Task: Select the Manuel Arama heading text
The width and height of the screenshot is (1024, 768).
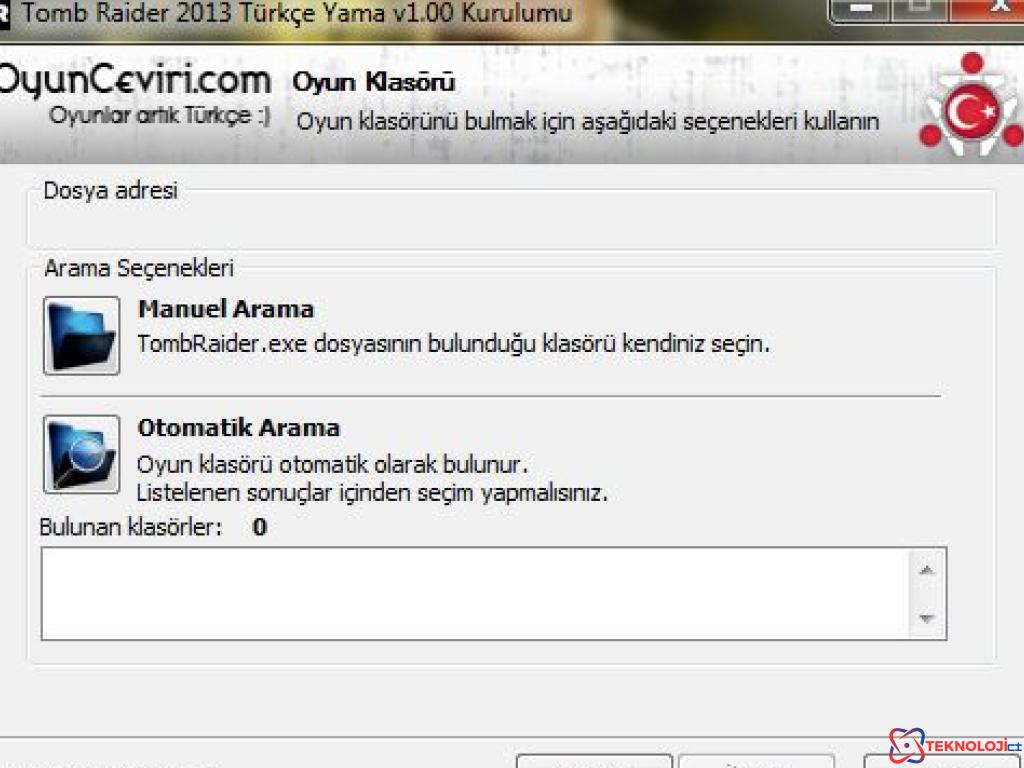Action: pyautogui.click(x=226, y=309)
